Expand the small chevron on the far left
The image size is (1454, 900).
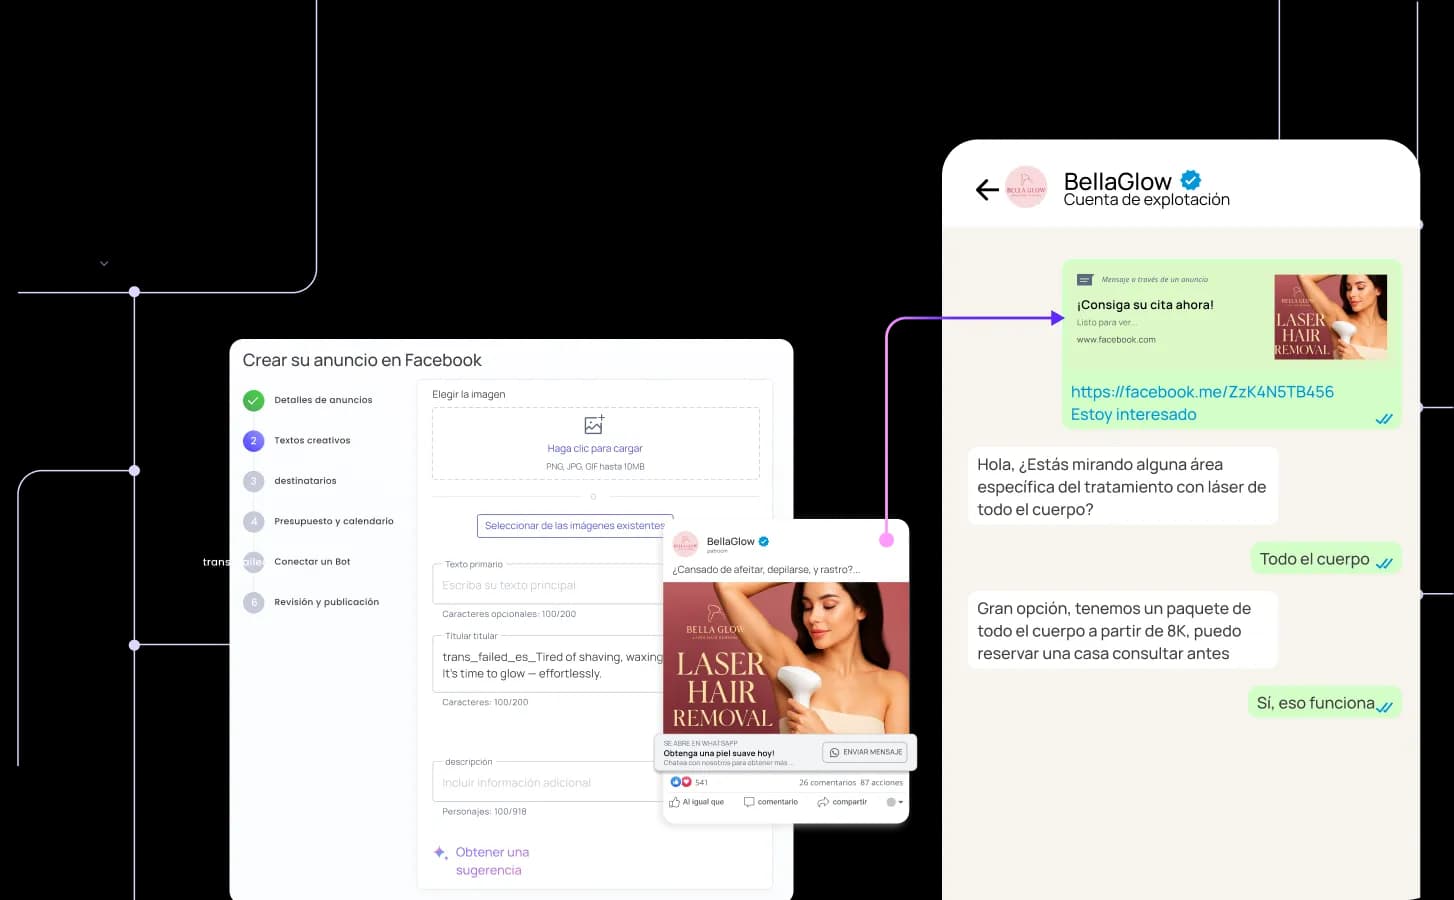coord(104,264)
